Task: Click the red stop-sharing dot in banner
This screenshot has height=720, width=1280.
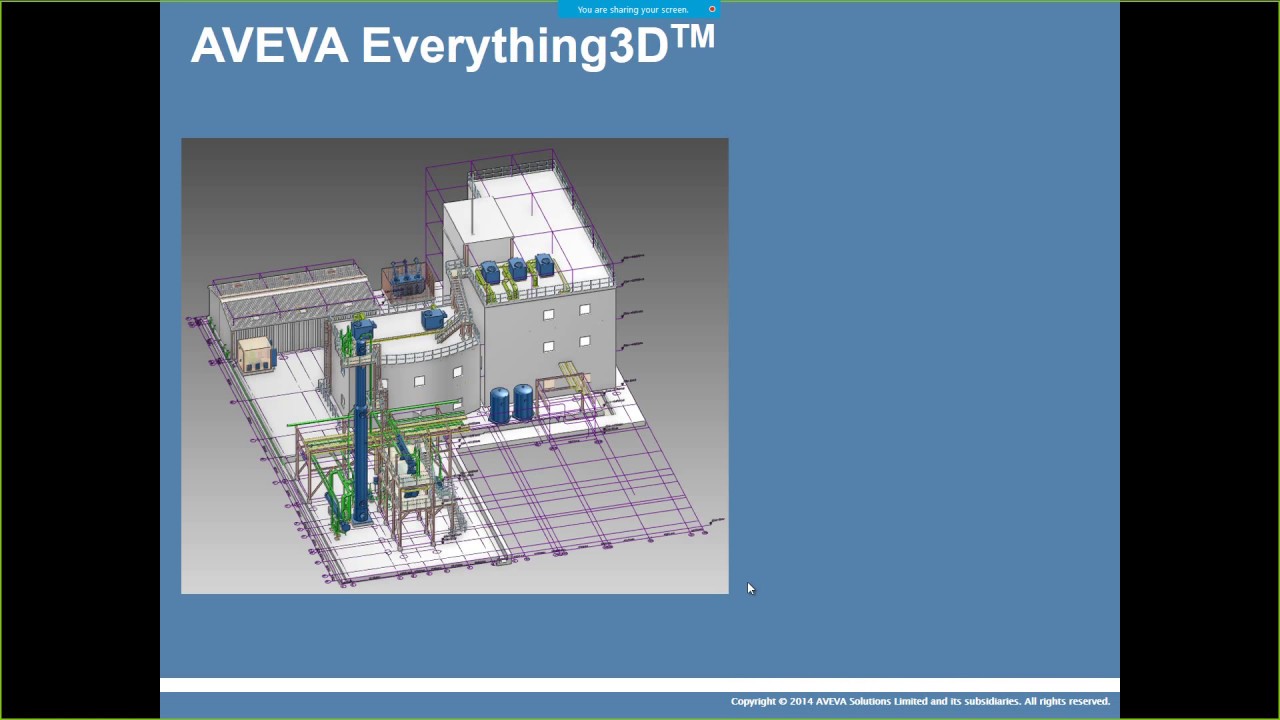Action: point(712,9)
